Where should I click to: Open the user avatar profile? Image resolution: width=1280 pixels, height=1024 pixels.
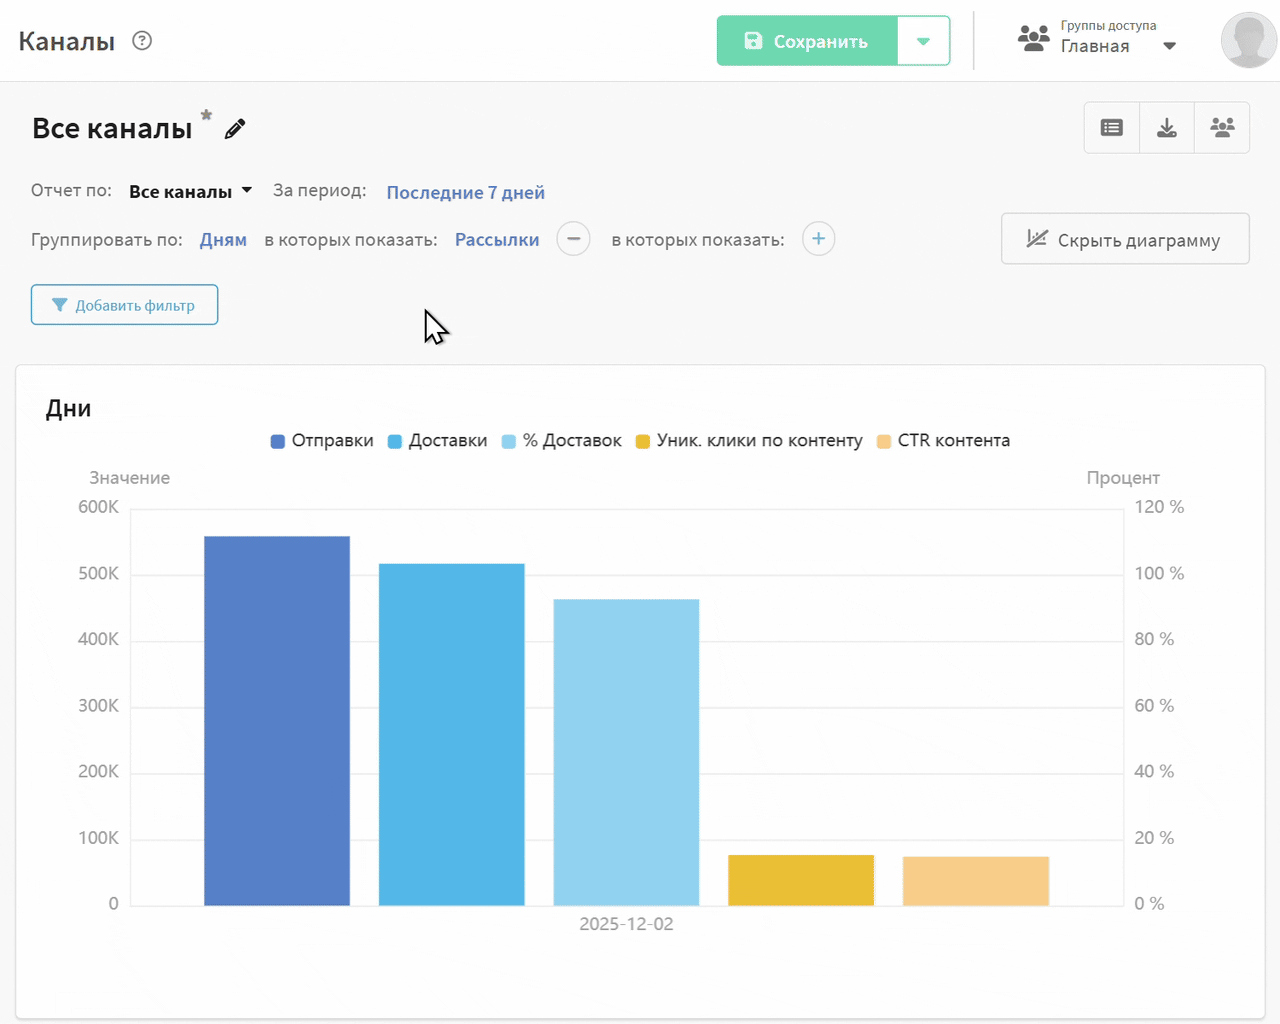pyautogui.click(x=1248, y=41)
